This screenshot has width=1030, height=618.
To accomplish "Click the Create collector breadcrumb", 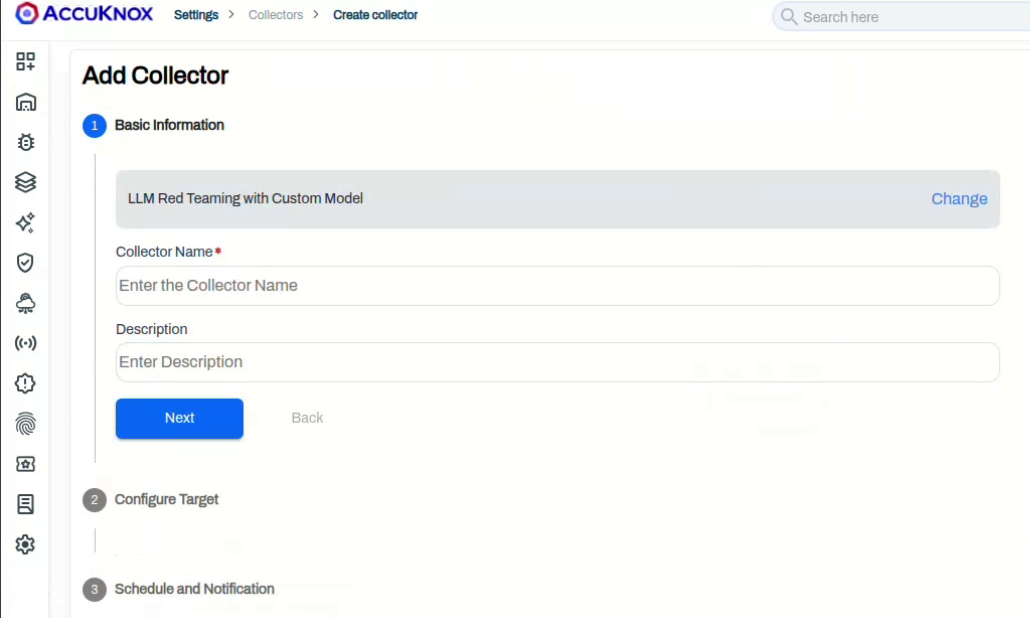I will (375, 14).
